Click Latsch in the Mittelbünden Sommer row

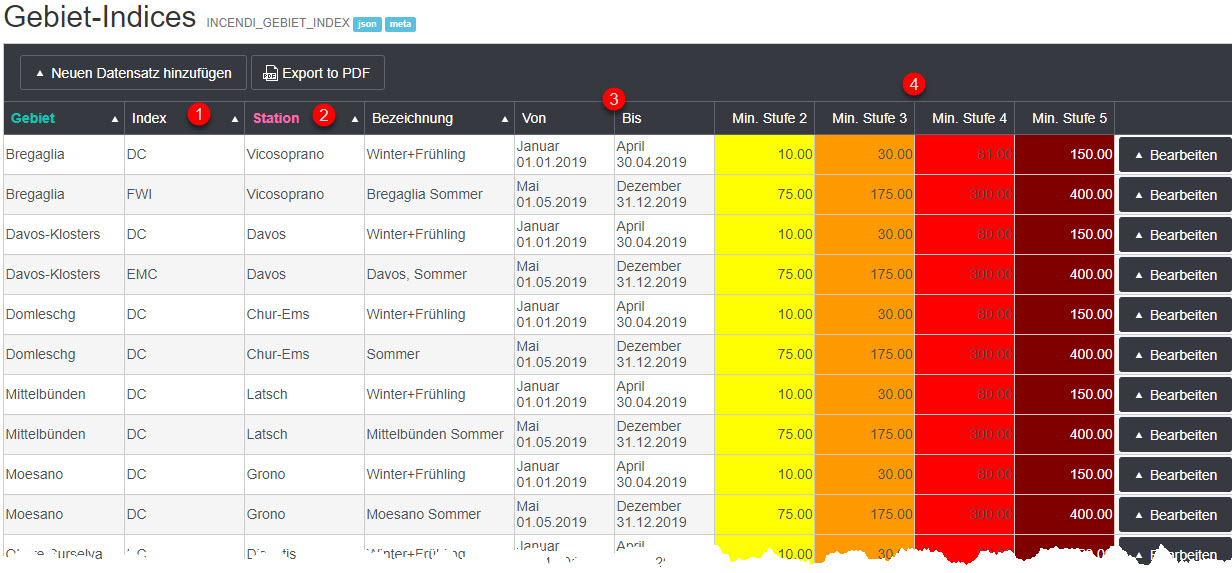304,434
